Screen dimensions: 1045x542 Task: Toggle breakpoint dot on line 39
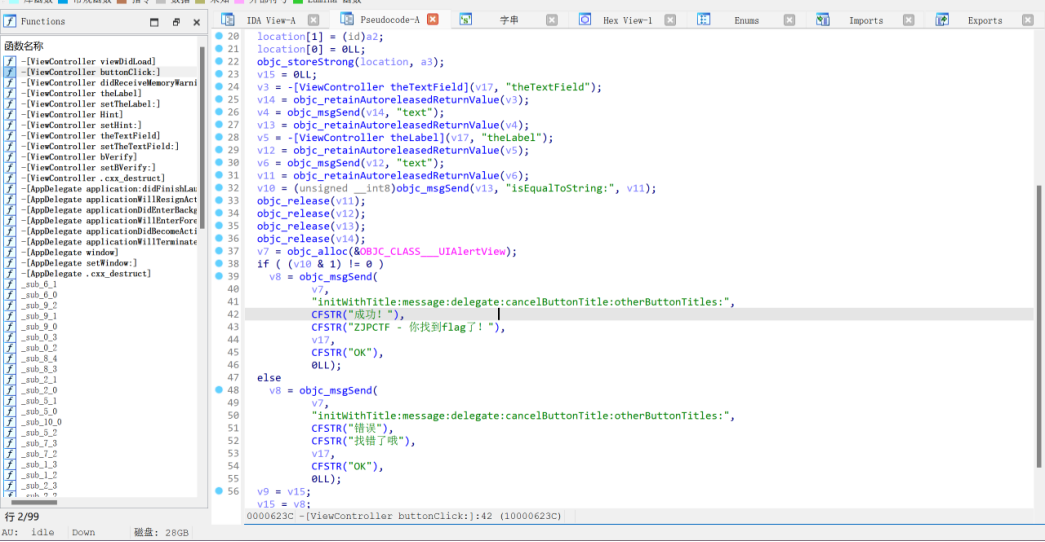tap(219, 276)
